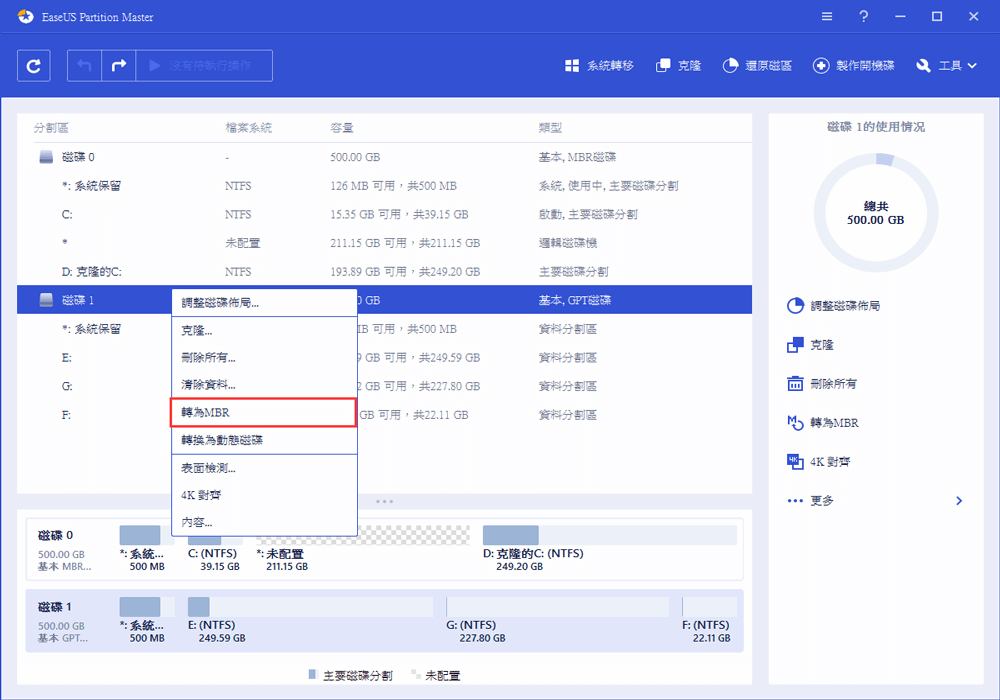Viewport: 1000px width, 700px height.
Task: Choose 表面檢測... in context menu
Action: 264,468
